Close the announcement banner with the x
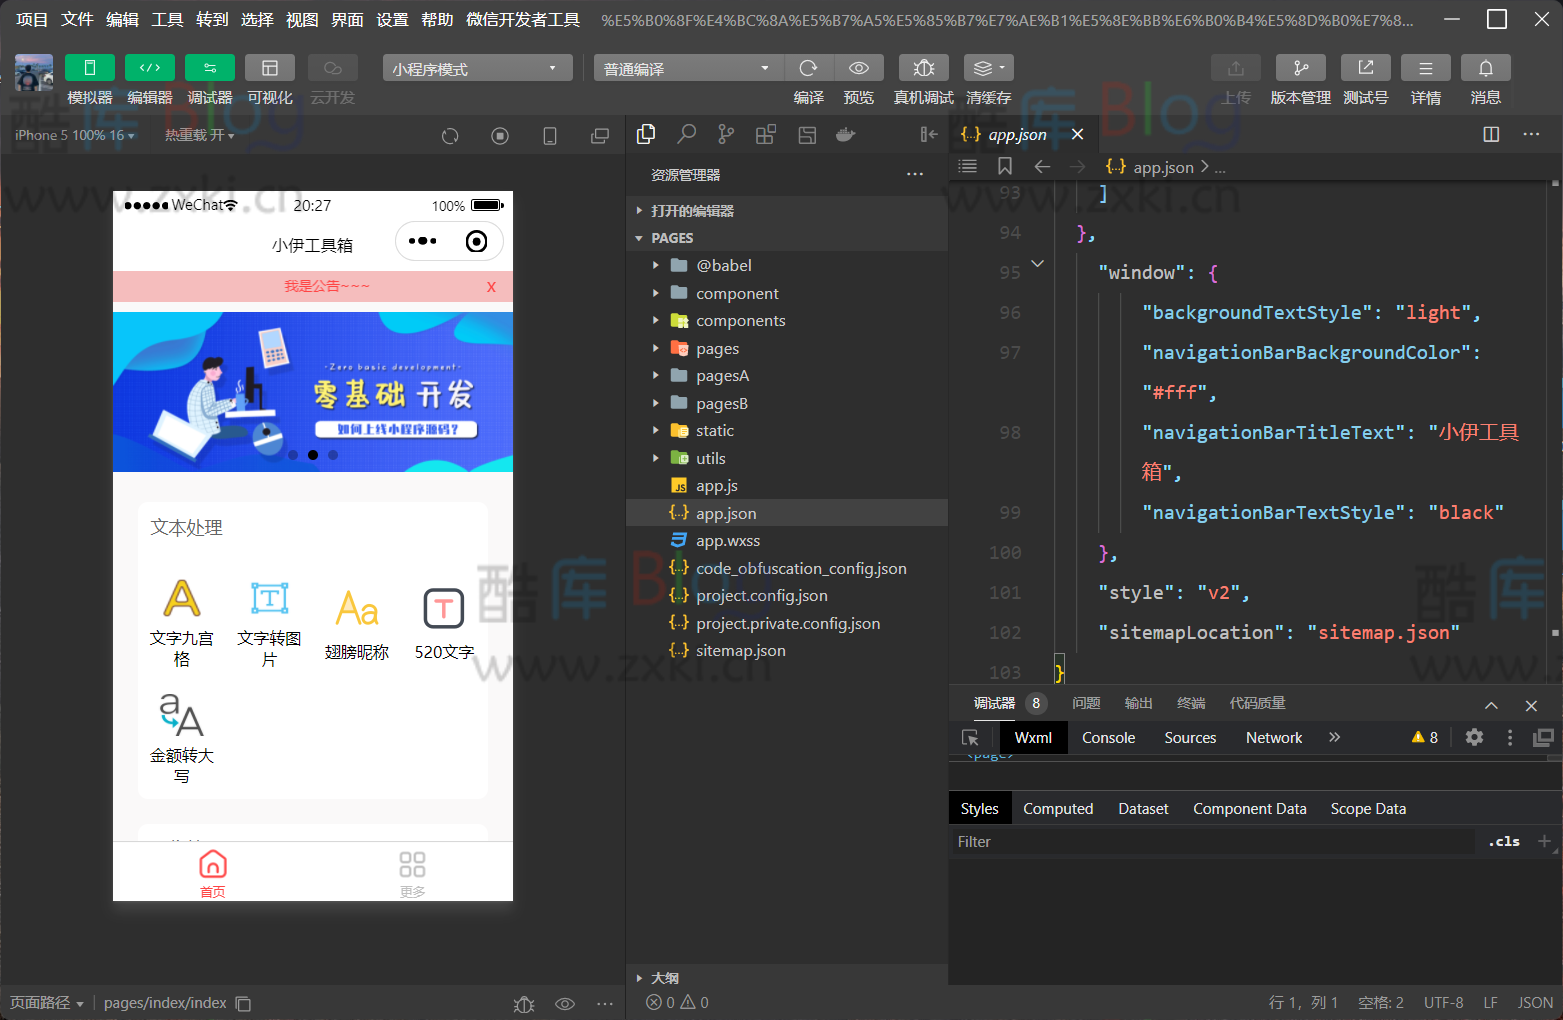 click(491, 287)
